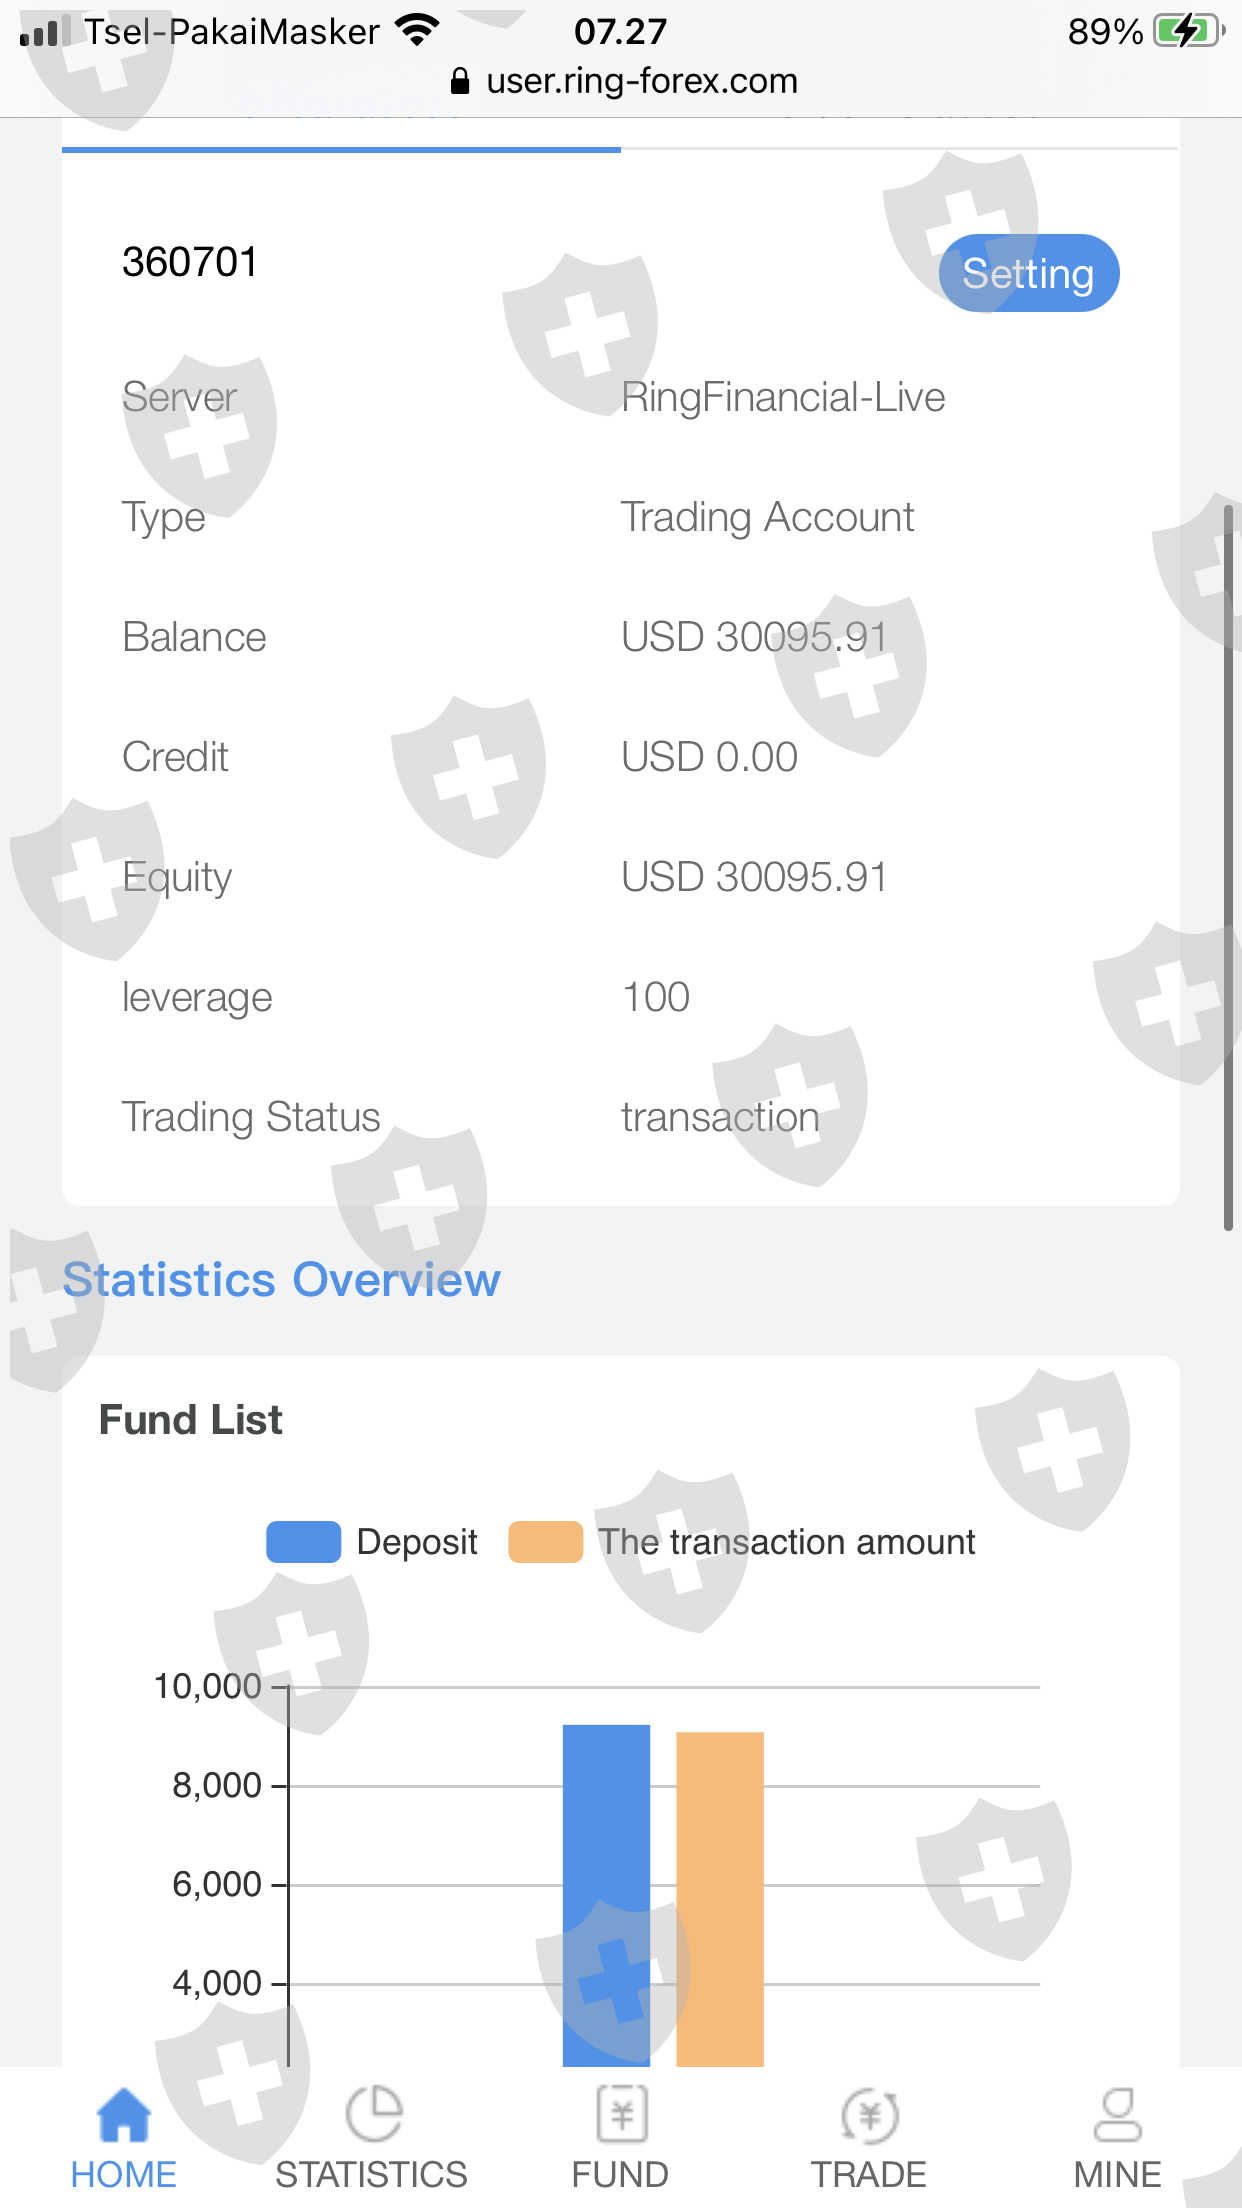Image resolution: width=1242 pixels, height=2208 pixels.
Task: Open the FUND document icon
Action: click(x=621, y=2114)
